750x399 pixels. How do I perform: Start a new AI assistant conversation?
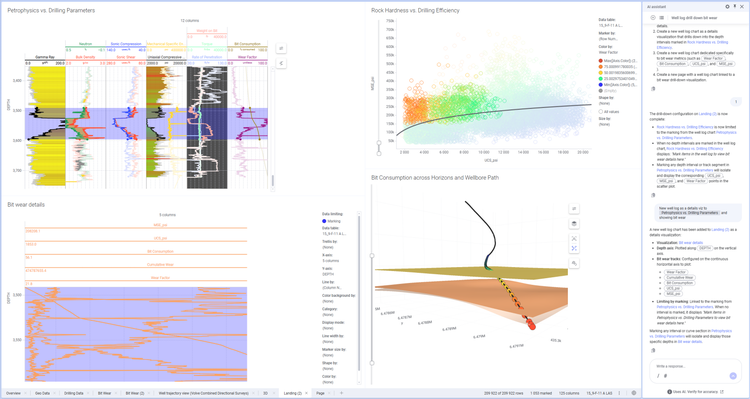coord(653,18)
